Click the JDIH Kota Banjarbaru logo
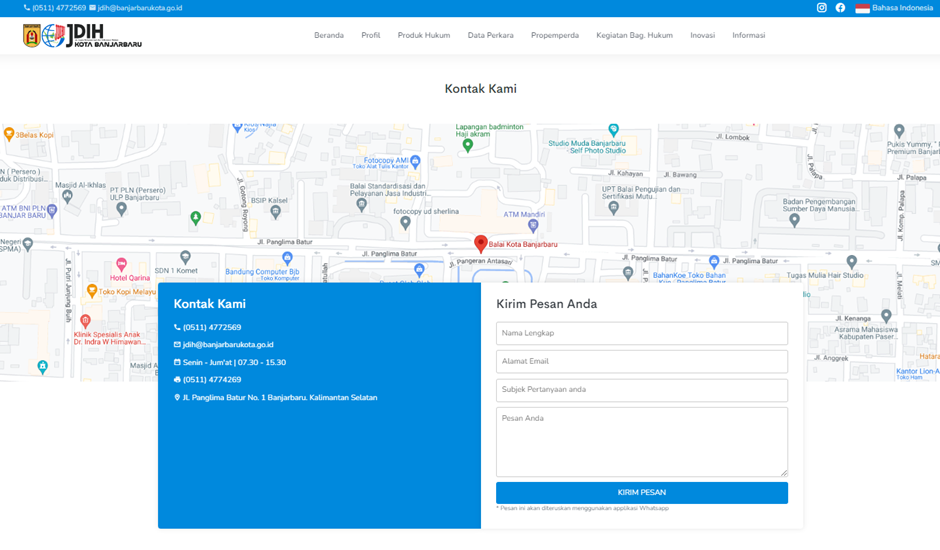Image resolution: width=940 pixels, height=550 pixels. (82, 36)
